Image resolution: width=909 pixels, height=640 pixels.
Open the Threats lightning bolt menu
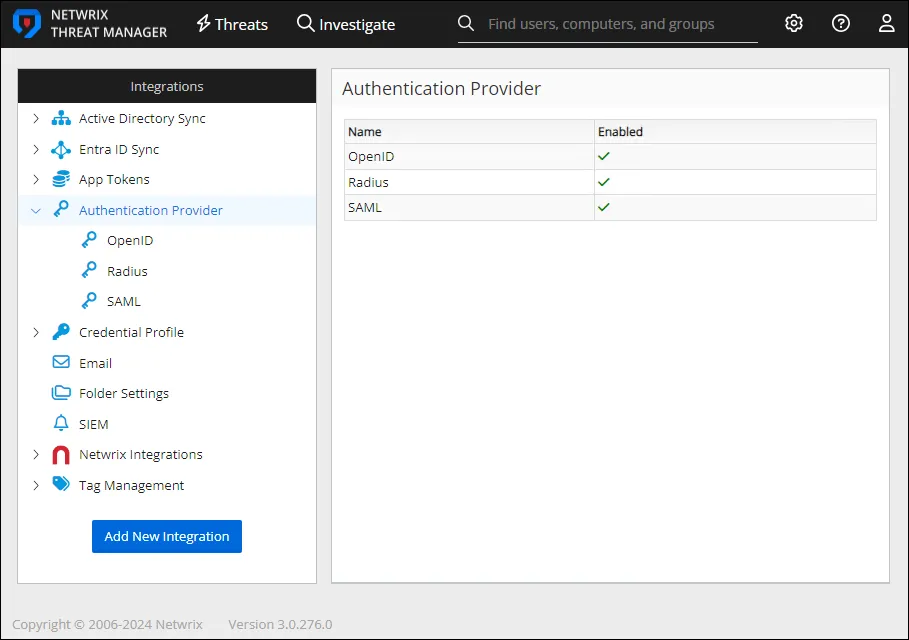click(x=232, y=24)
